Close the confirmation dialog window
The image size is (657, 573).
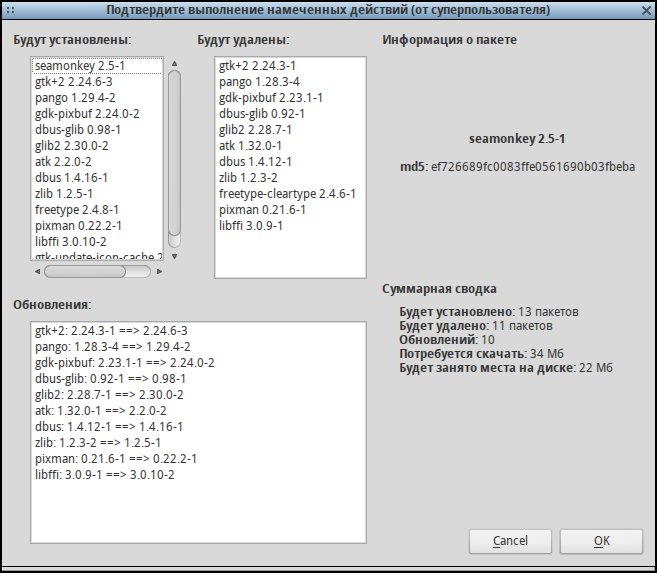pyautogui.click(x=647, y=10)
